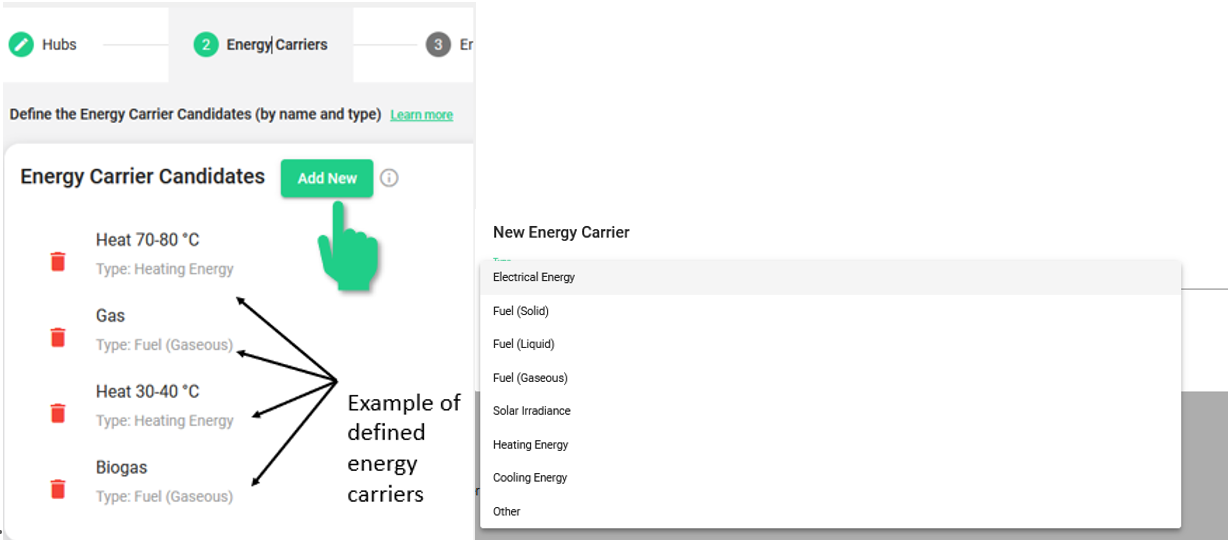The height and width of the screenshot is (540, 1228).
Task: Go to the Hubs step tab
Action: (x=59, y=45)
